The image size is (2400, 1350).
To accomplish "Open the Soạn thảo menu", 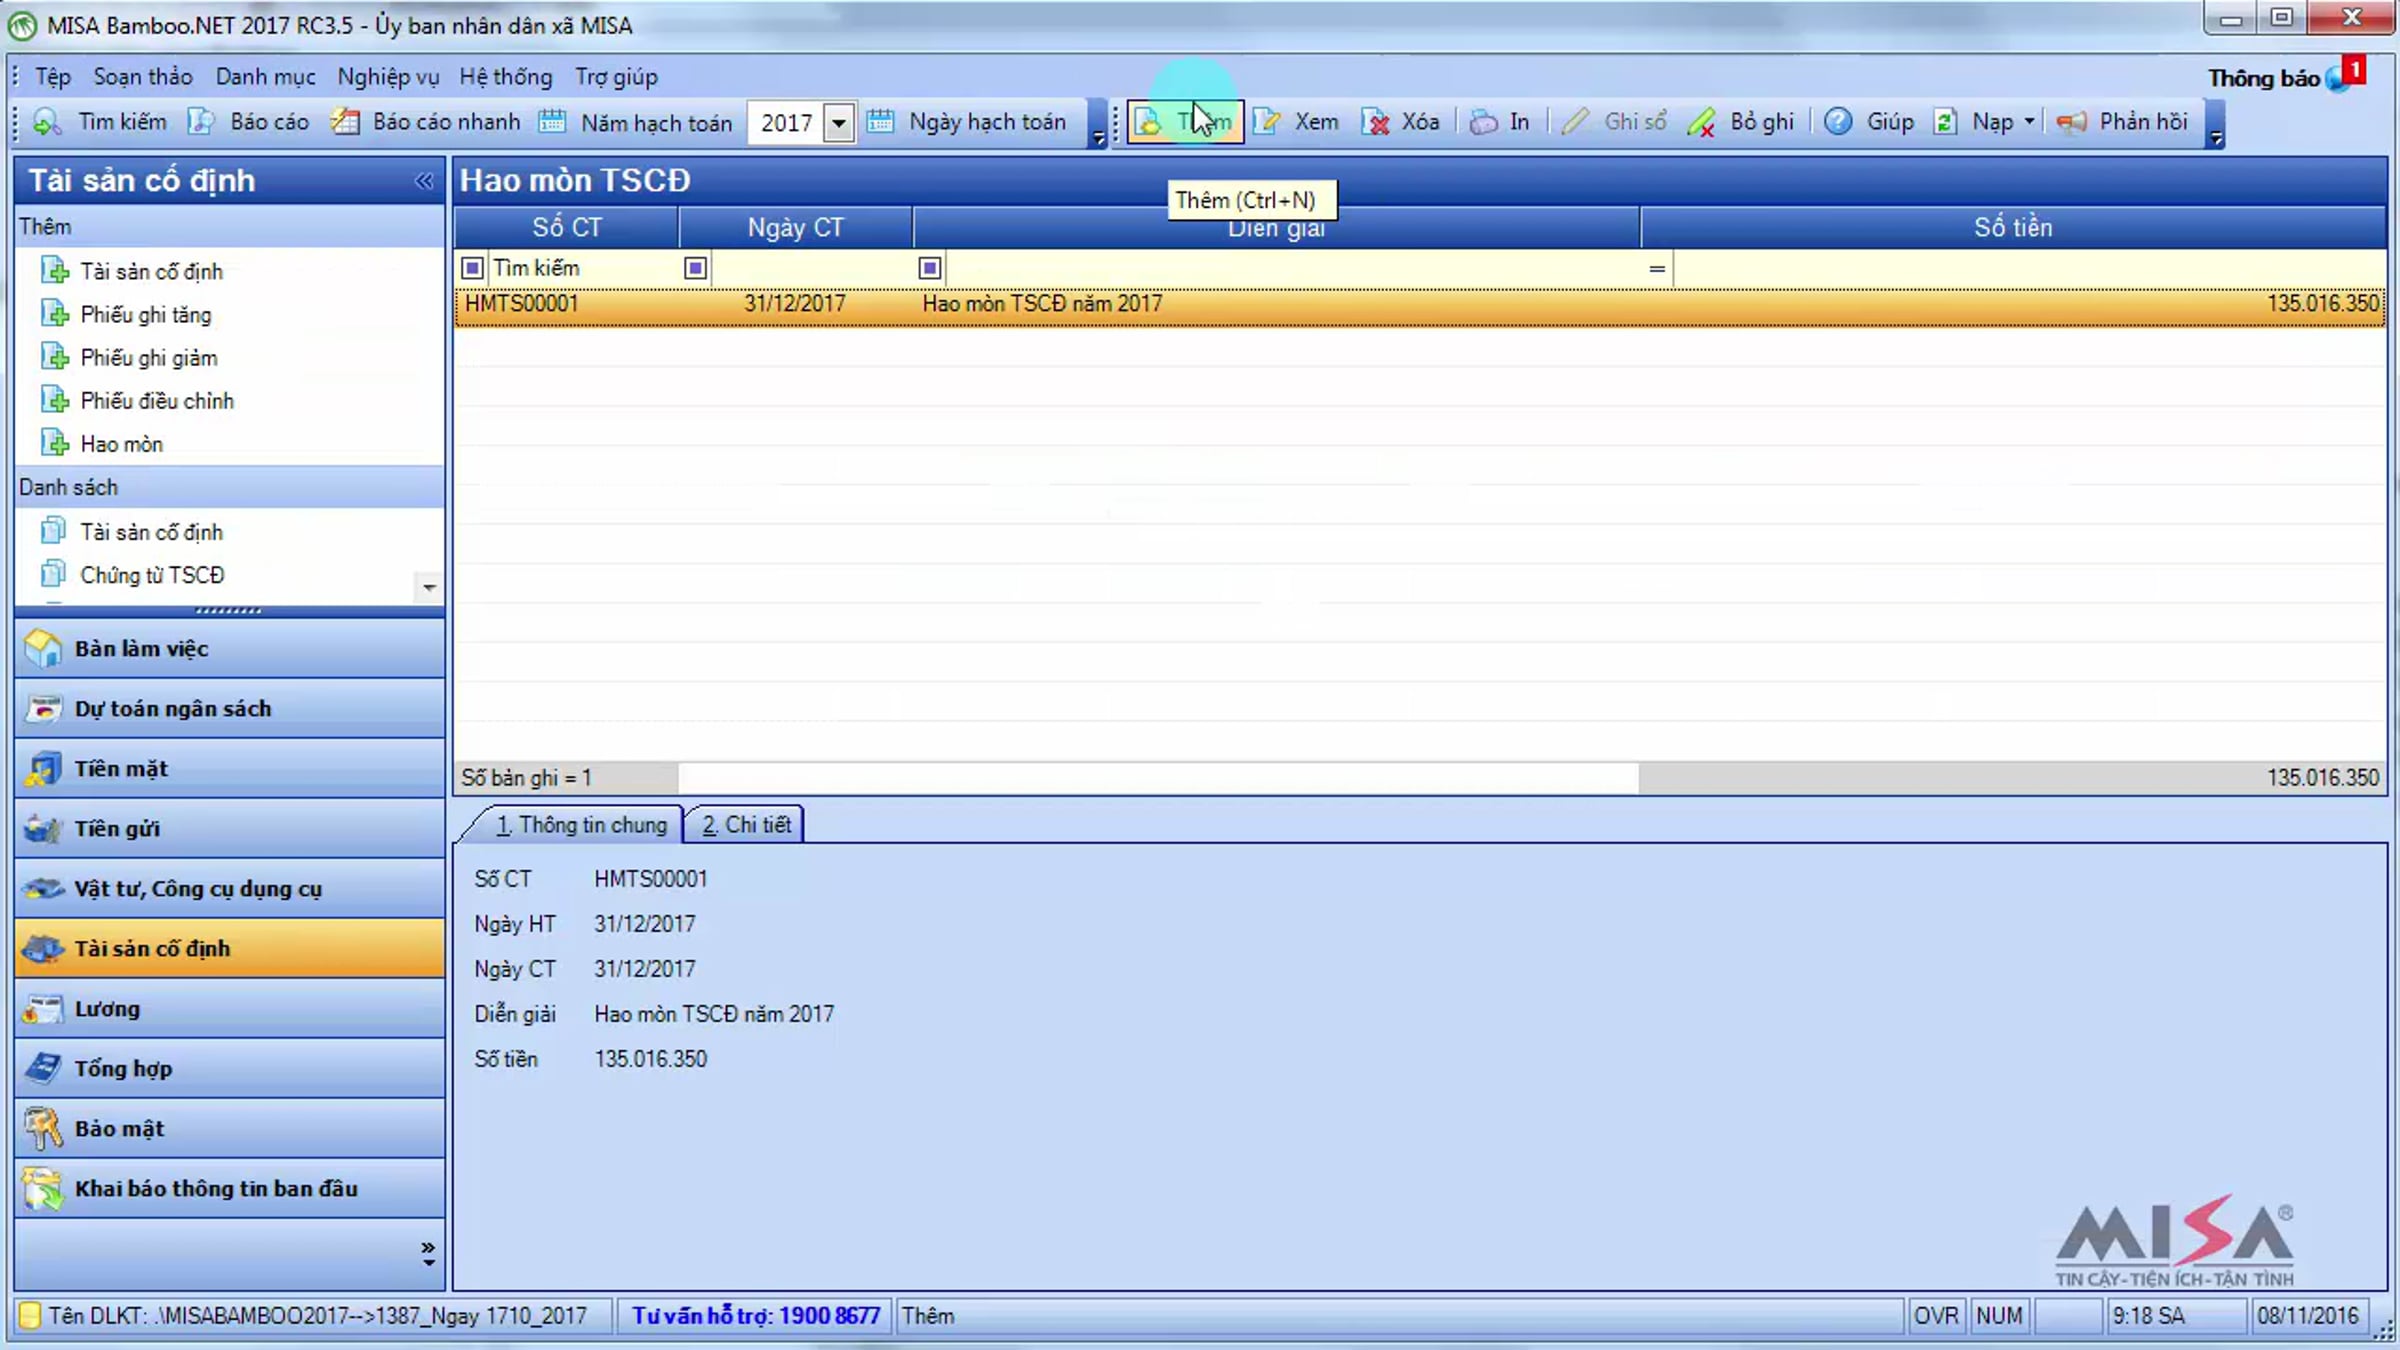I will click(x=143, y=77).
